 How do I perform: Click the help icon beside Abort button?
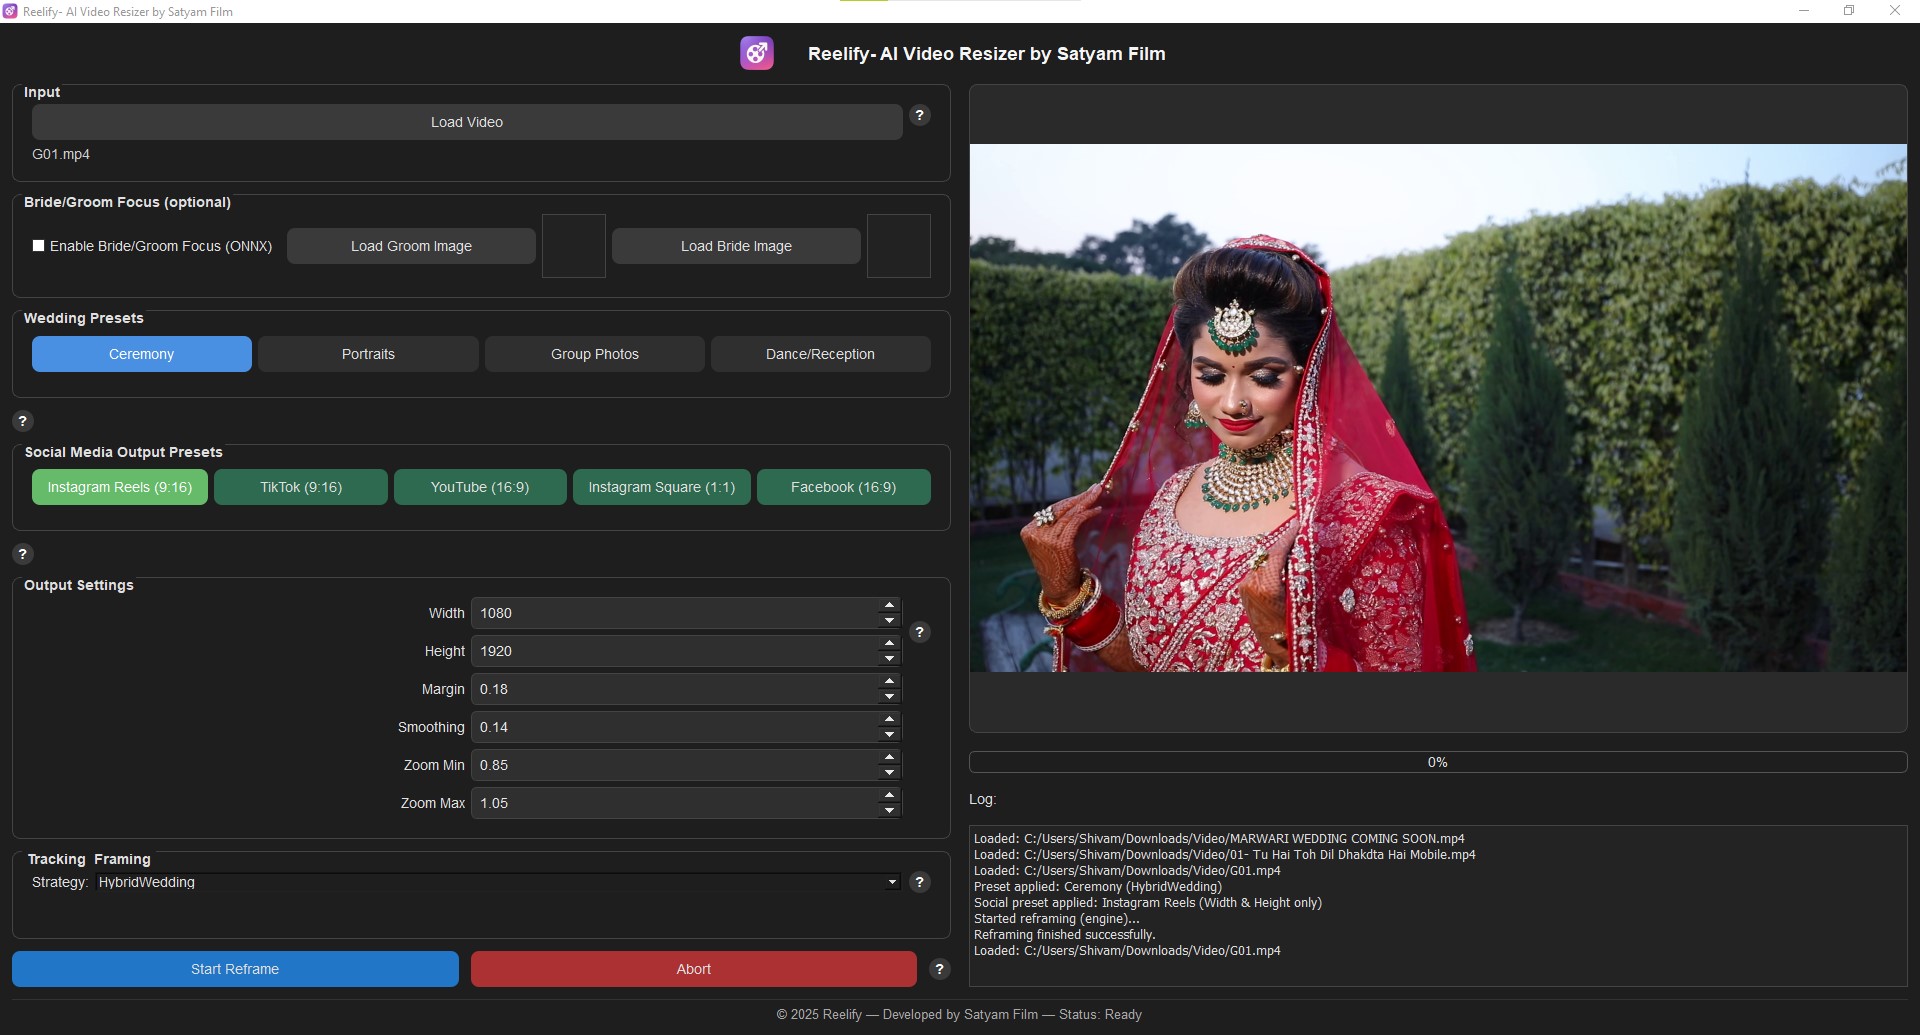pos(939,969)
